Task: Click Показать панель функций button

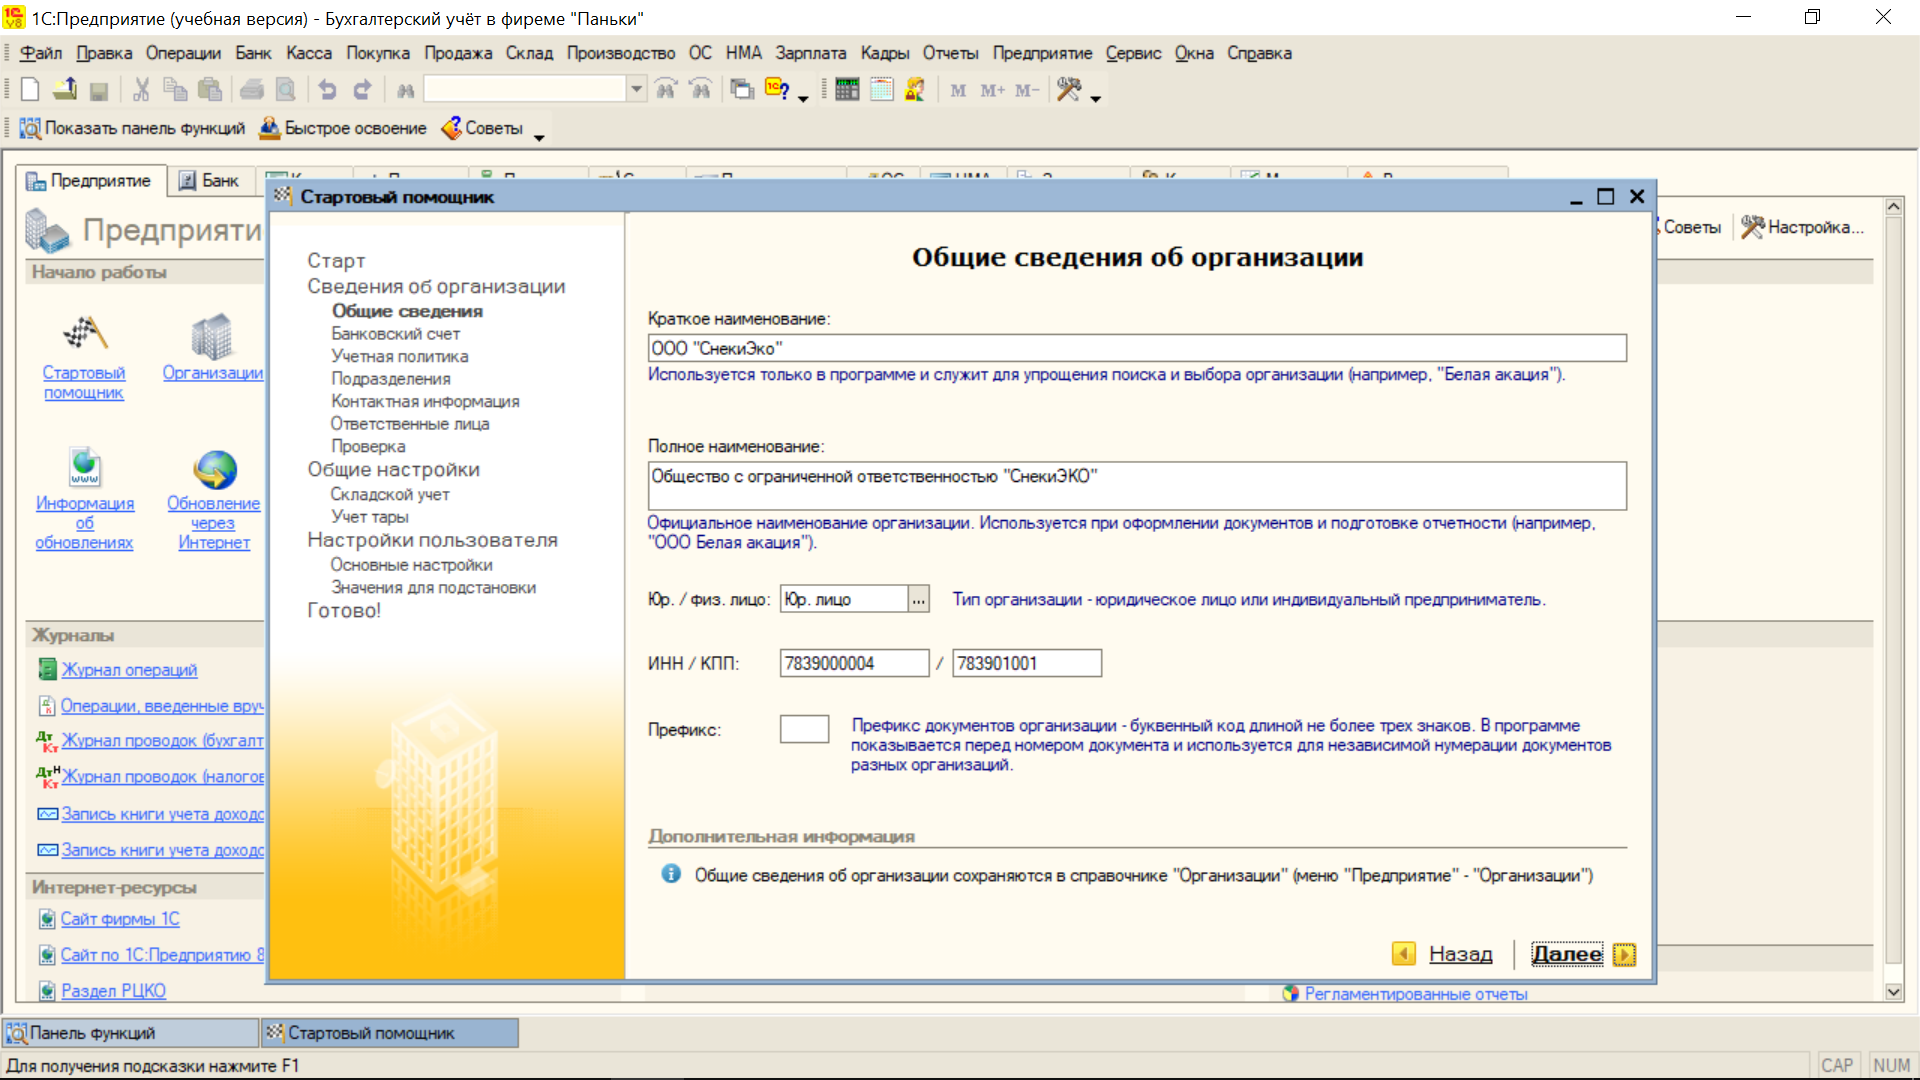Action: [132, 128]
